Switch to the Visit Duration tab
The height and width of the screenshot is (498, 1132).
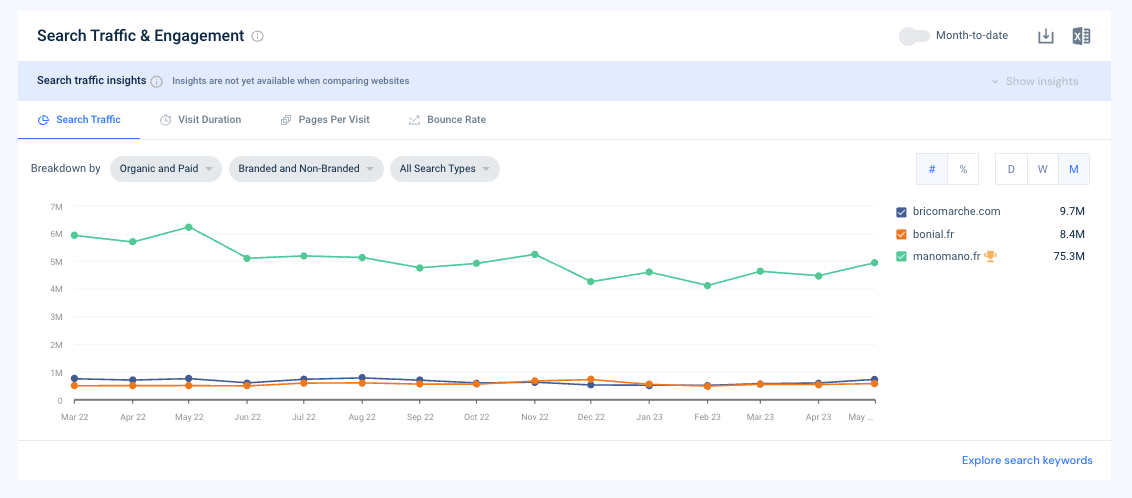pos(200,120)
